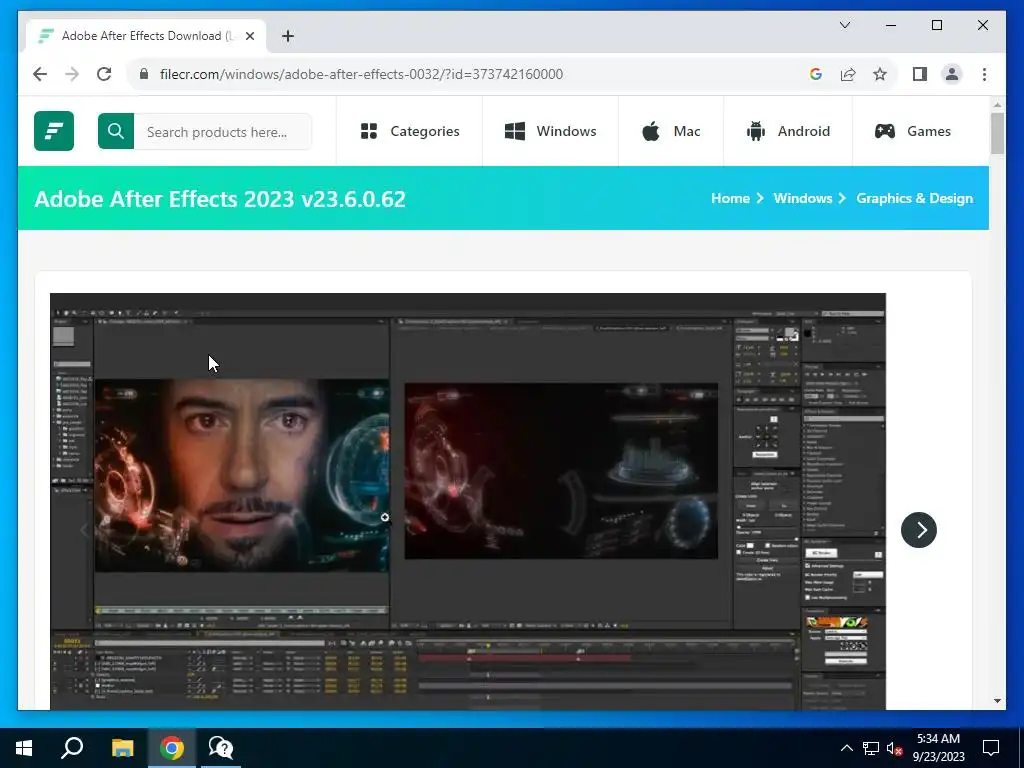Show next screenshot with the arrow button
Screen dimensions: 1024x768
click(x=918, y=530)
